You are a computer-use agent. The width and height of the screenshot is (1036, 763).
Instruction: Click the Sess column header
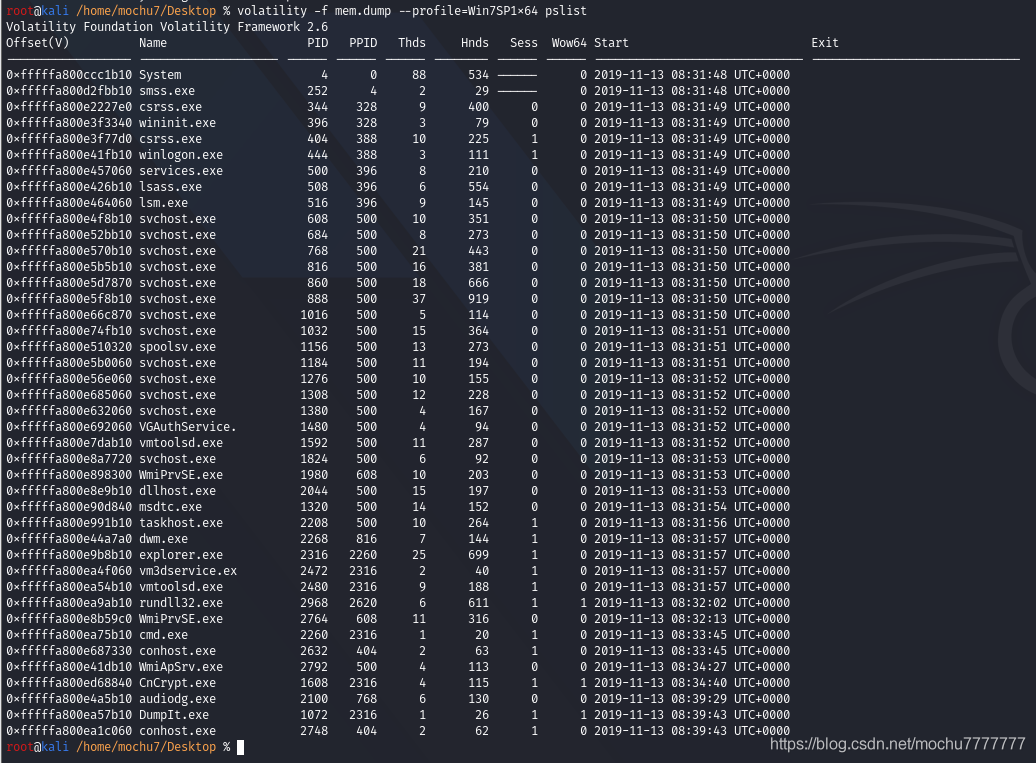pyautogui.click(x=523, y=43)
